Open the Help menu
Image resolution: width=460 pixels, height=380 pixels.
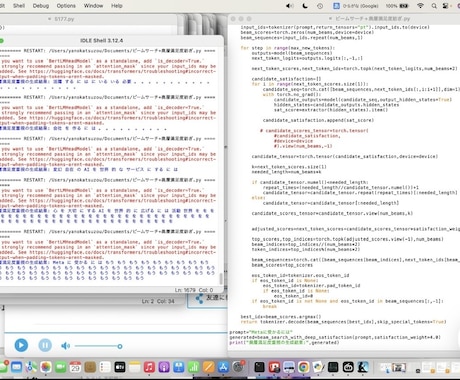pyautogui.click(x=117, y=6)
